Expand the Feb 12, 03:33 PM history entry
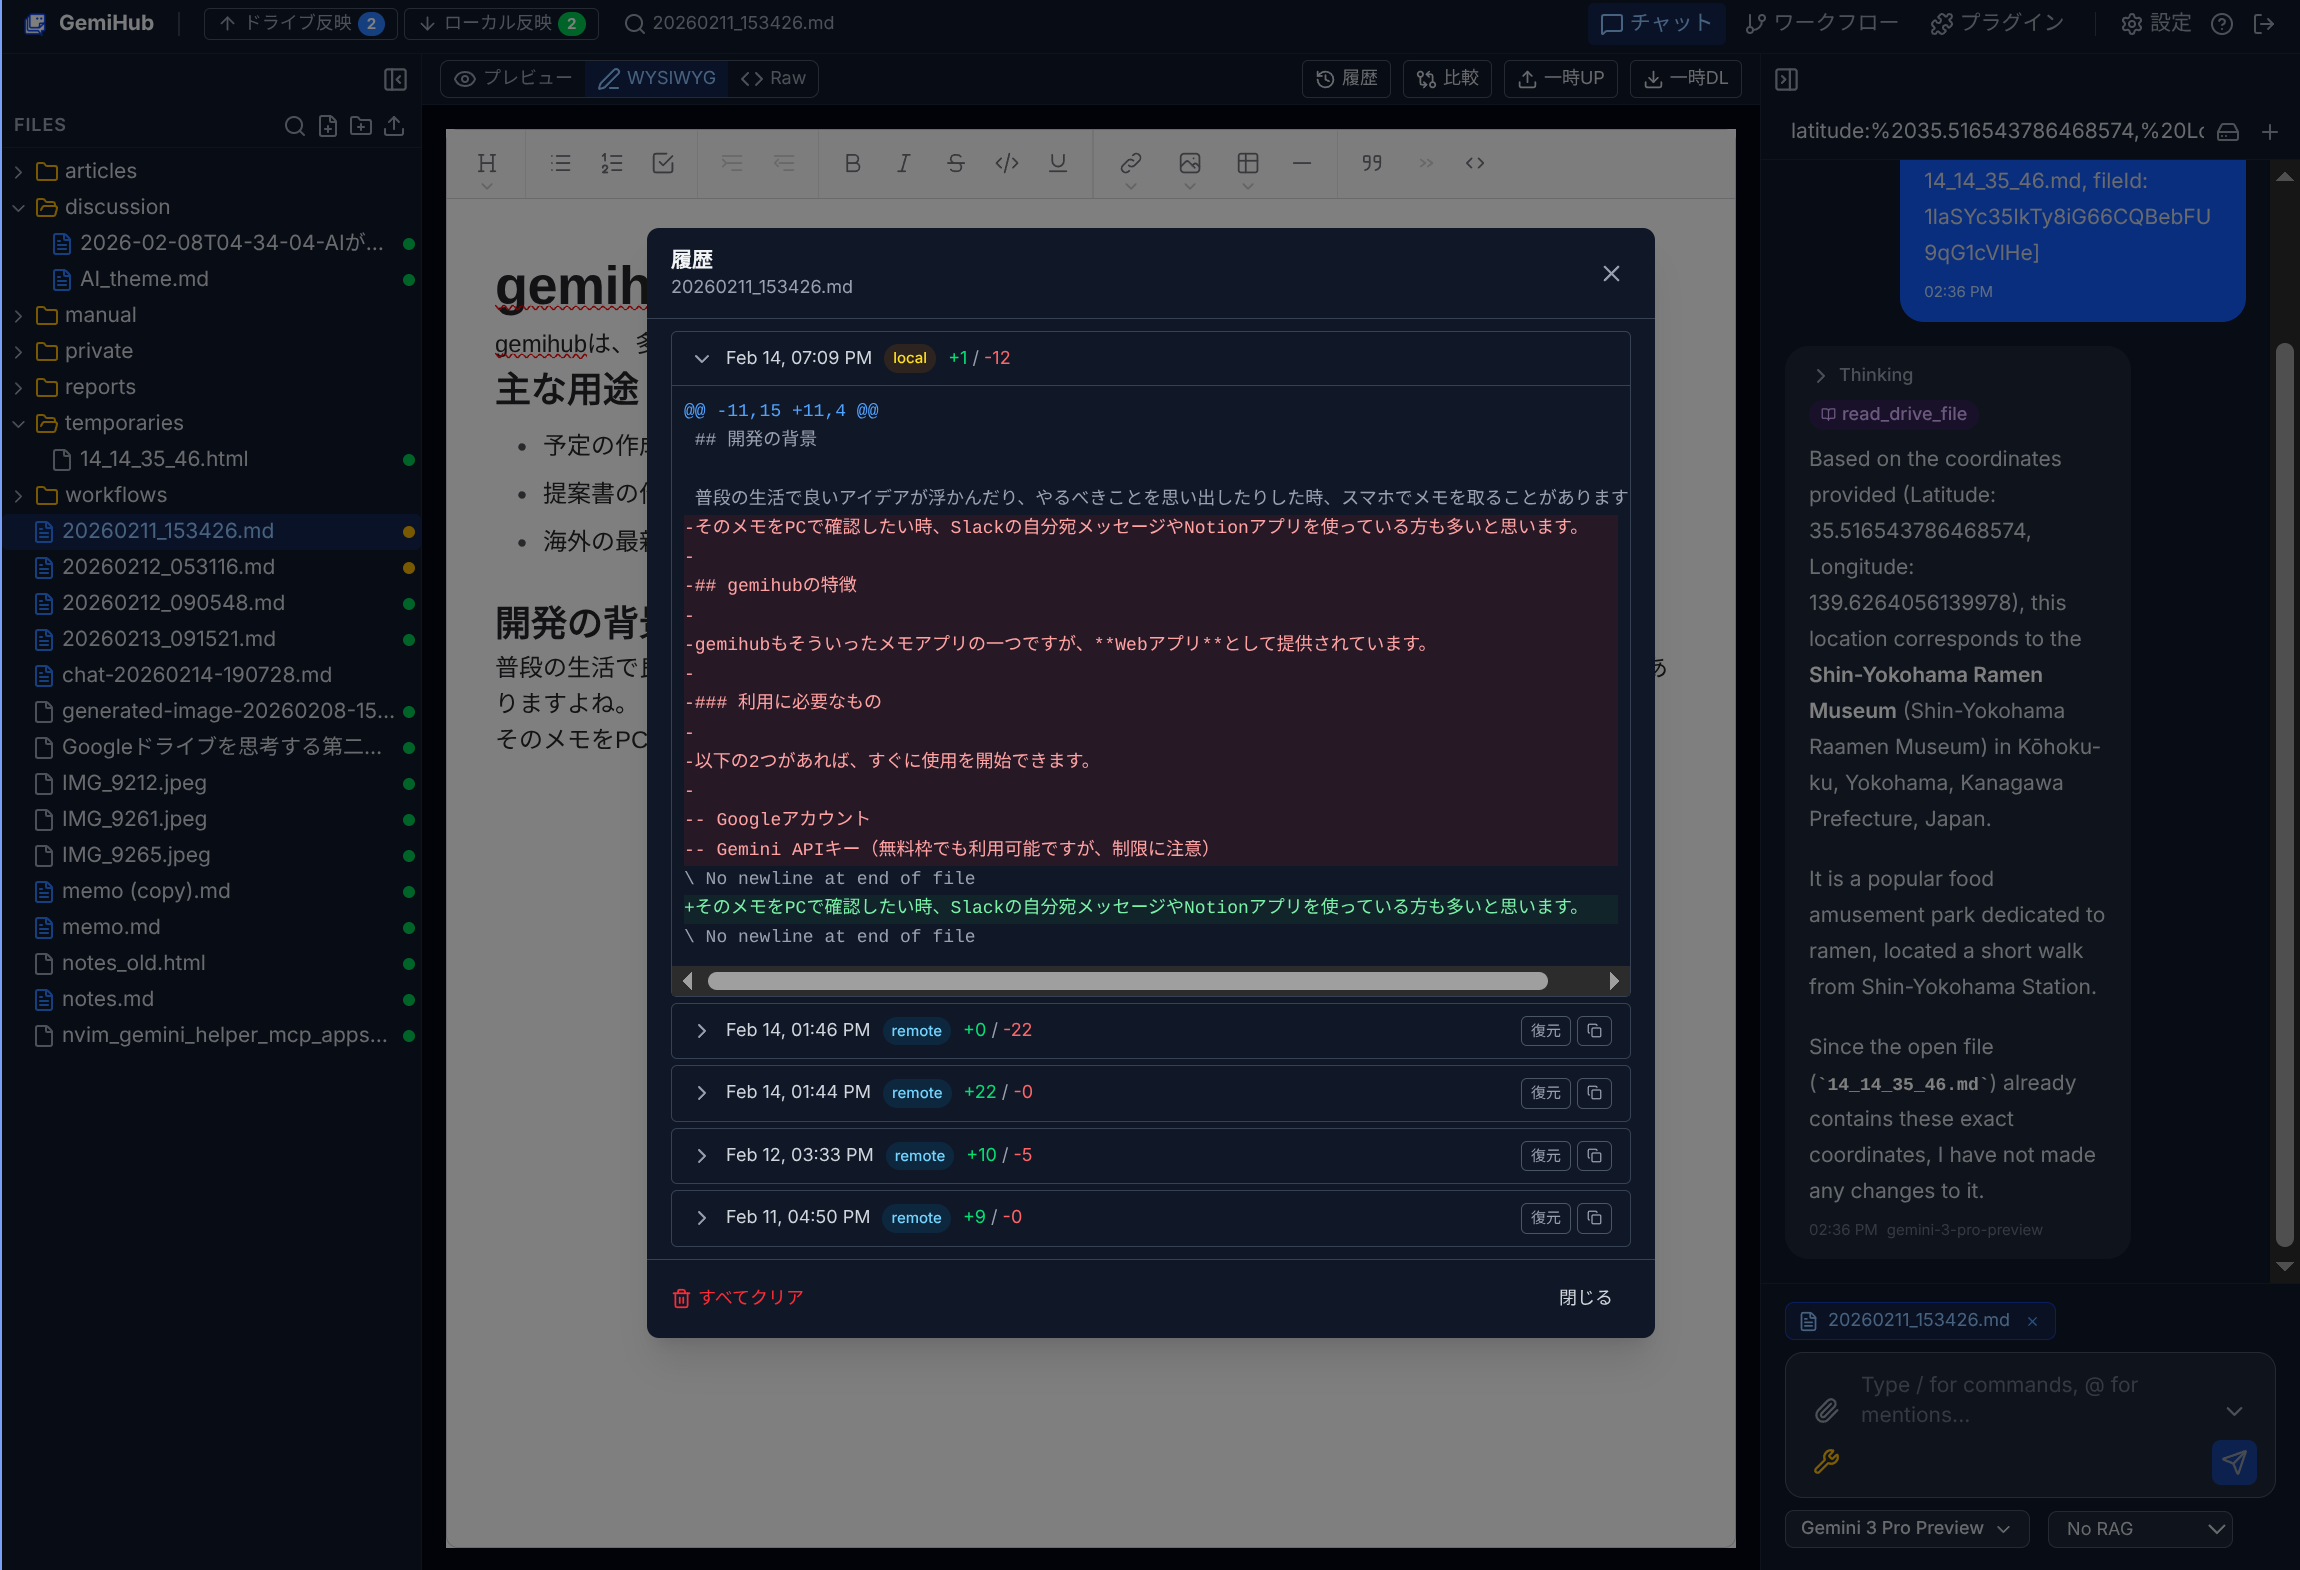Viewport: 2300px width, 1570px height. click(702, 1156)
